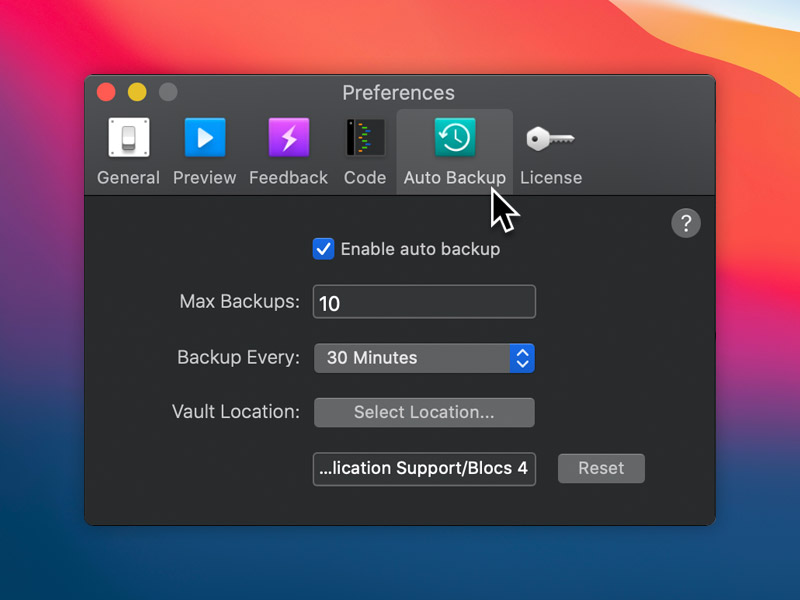800x600 pixels.
Task: Select the purple Feedback lightning icon
Action: (x=288, y=138)
